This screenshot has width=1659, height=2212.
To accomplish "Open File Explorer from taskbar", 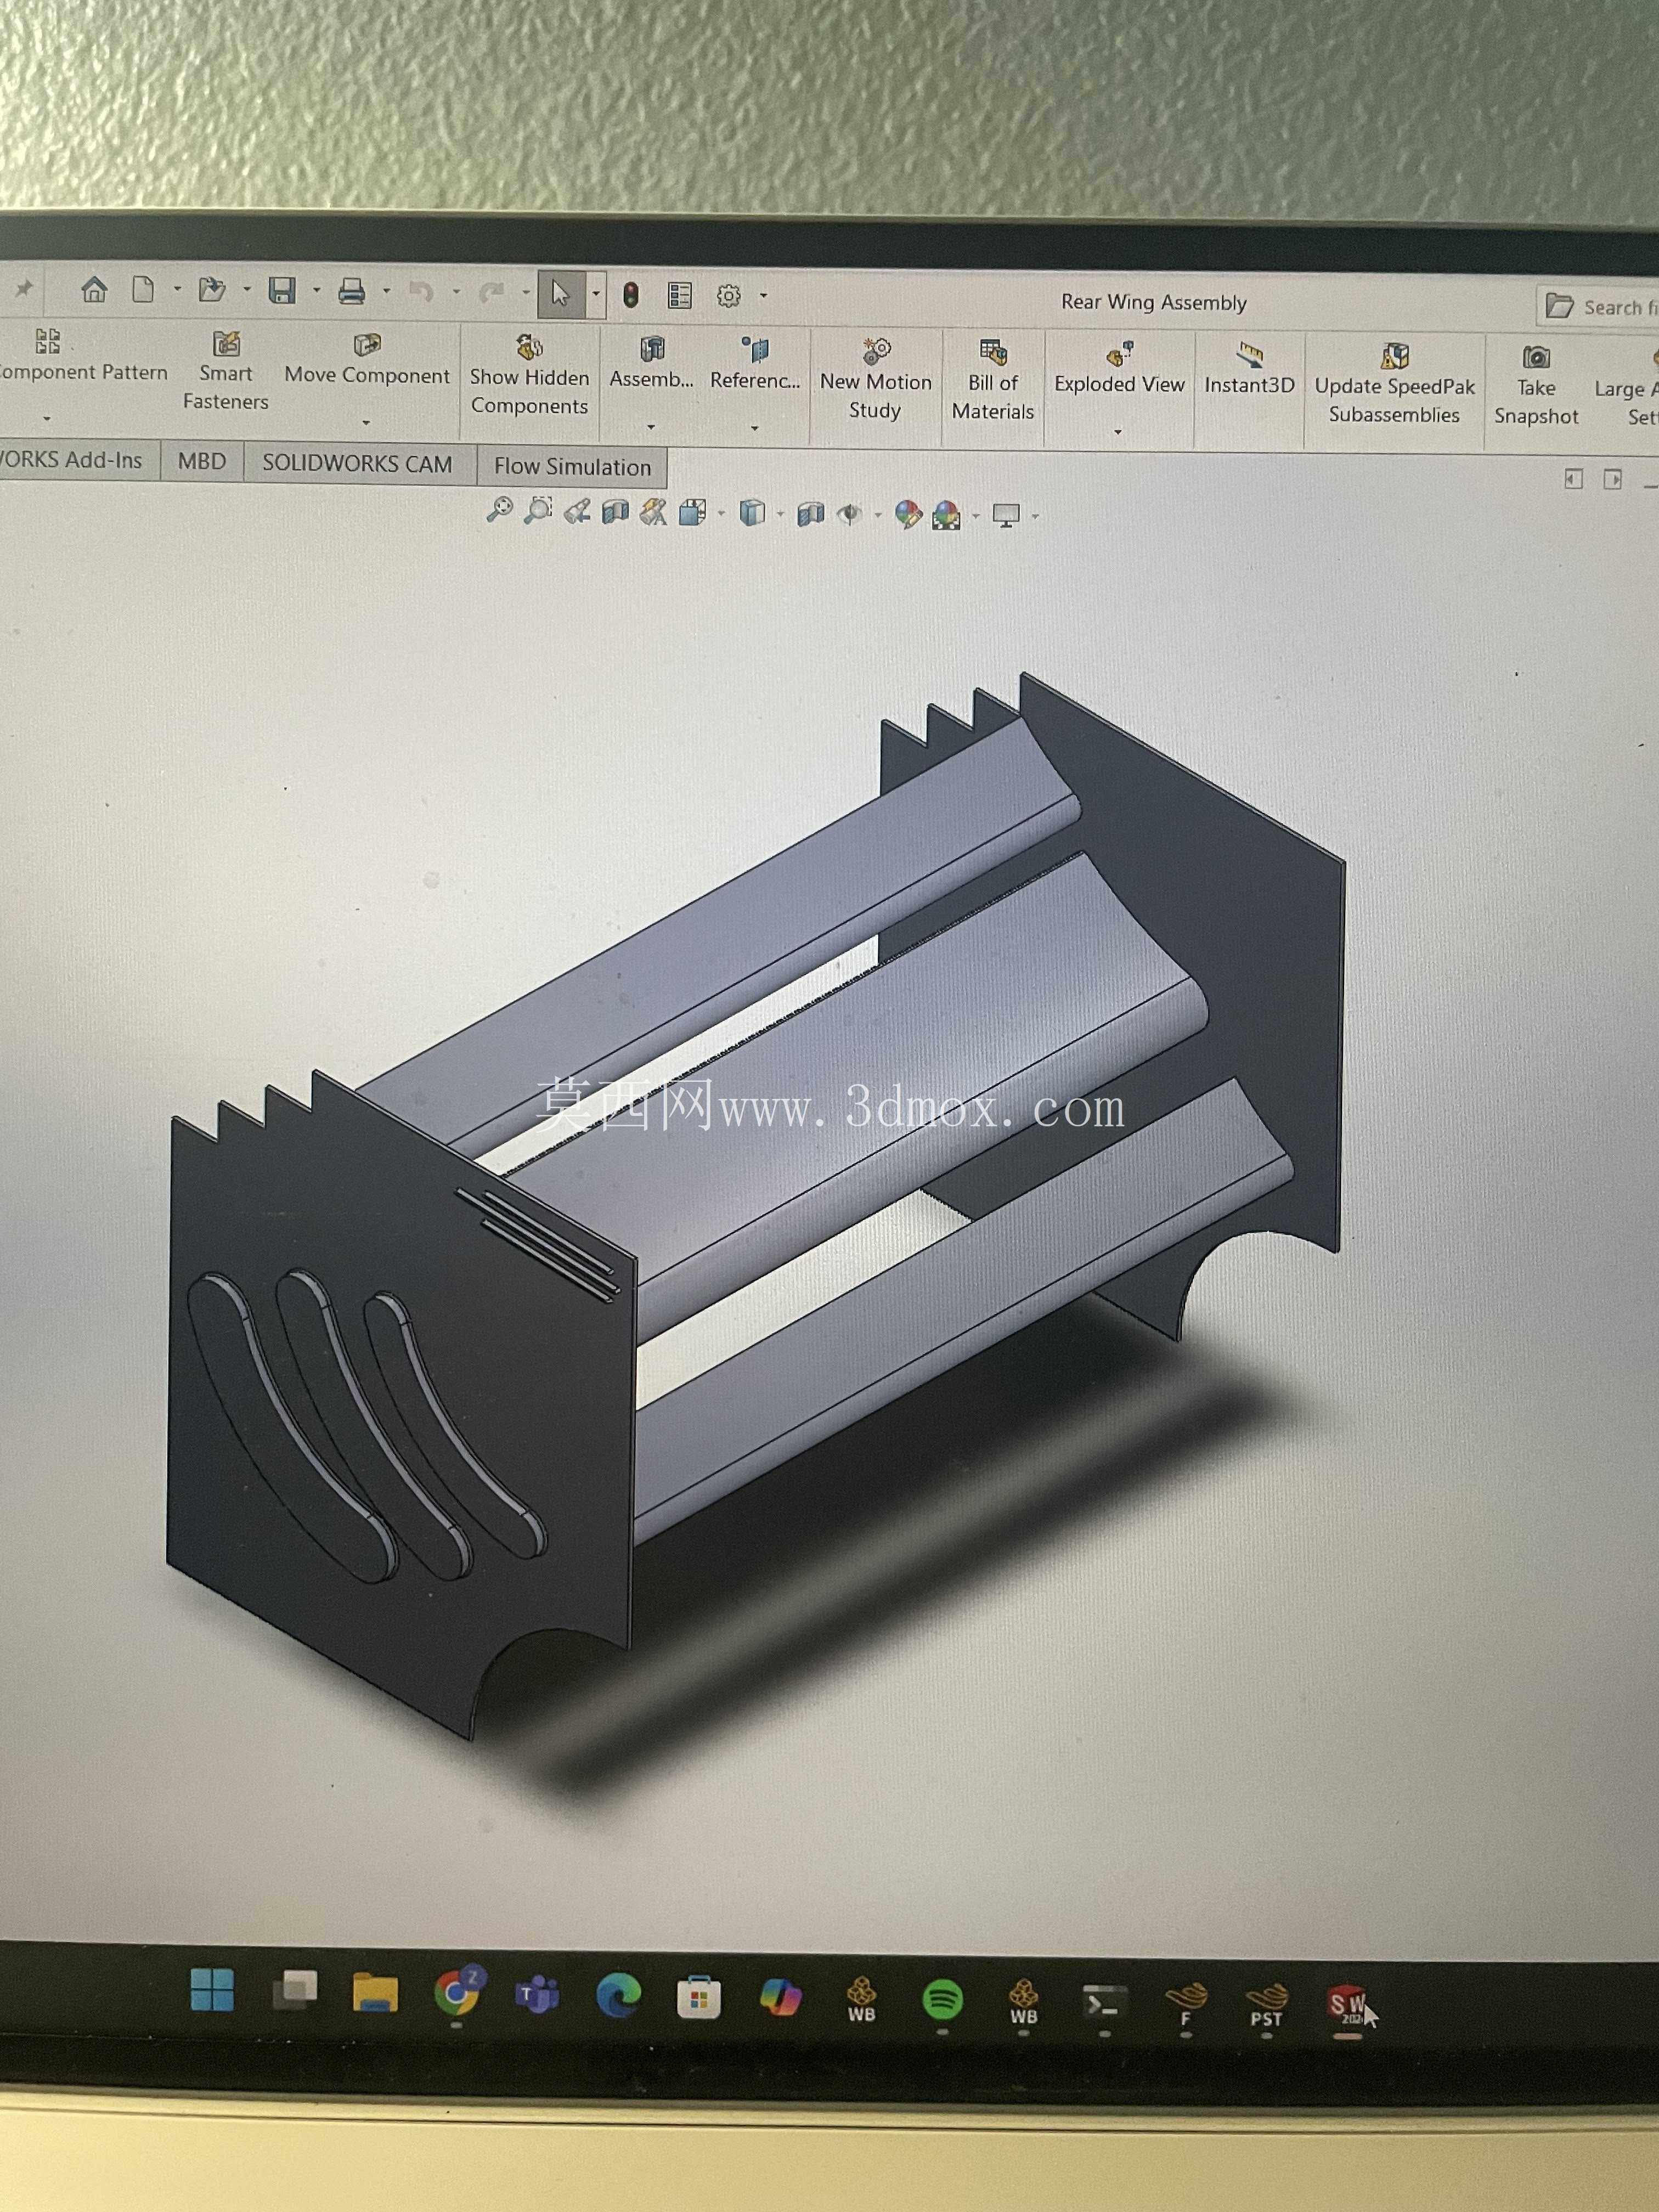I will pos(375,1993).
